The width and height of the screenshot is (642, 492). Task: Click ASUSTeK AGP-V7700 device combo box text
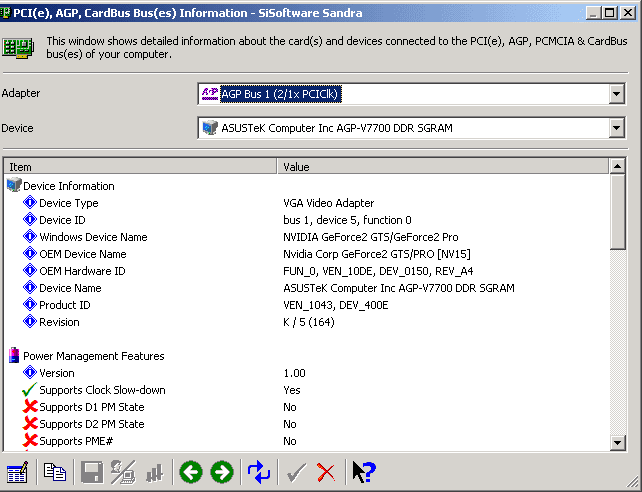point(337,128)
